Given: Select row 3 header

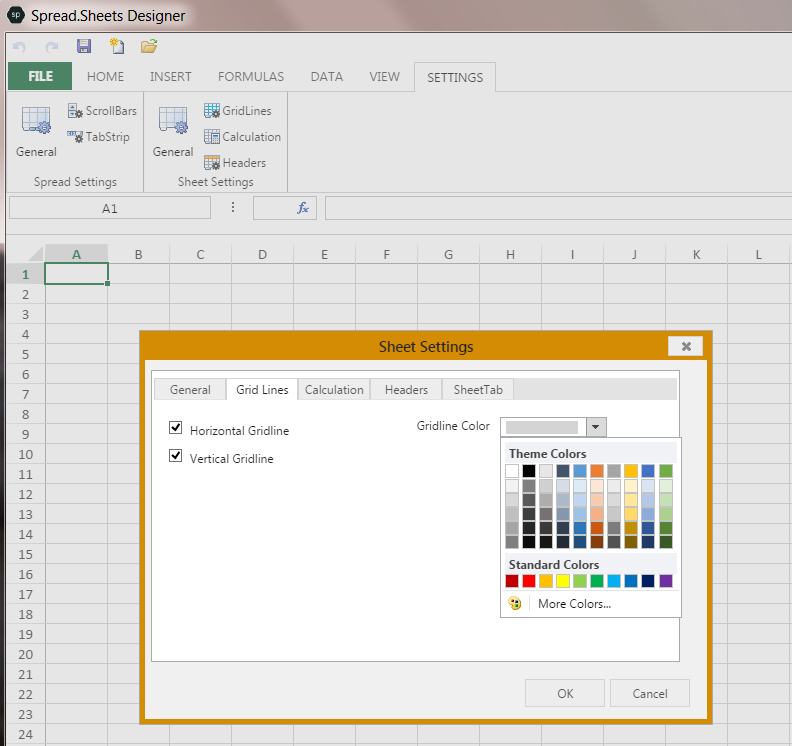Looking at the screenshot, I should [26, 314].
